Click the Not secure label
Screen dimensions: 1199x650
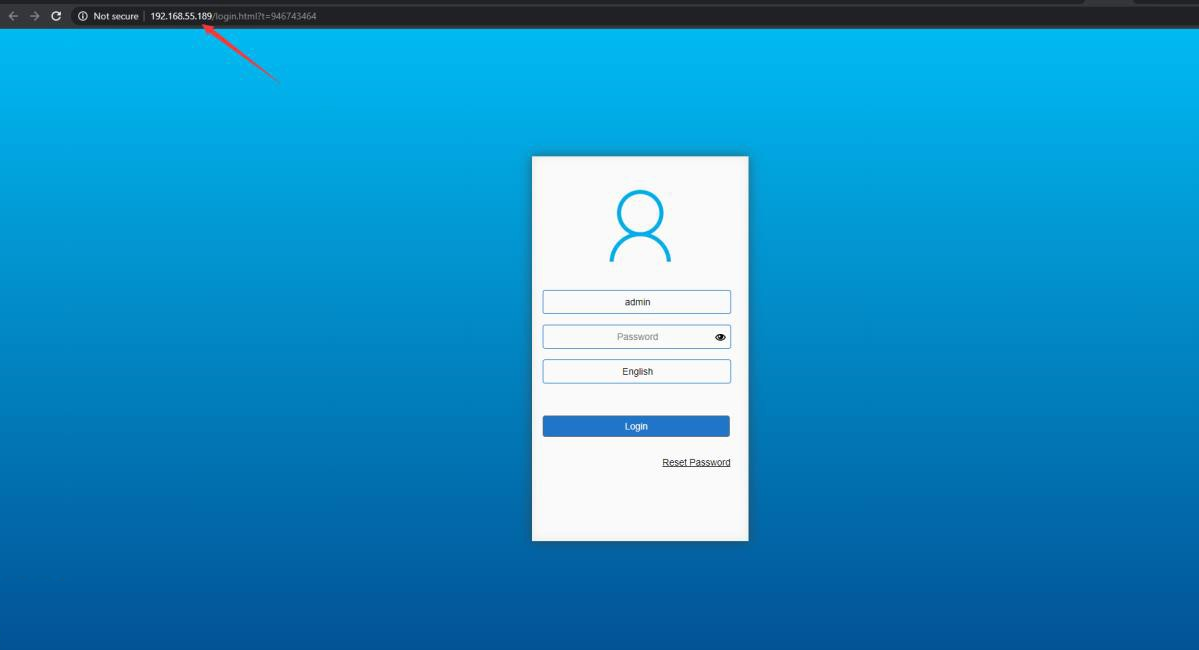[115, 16]
